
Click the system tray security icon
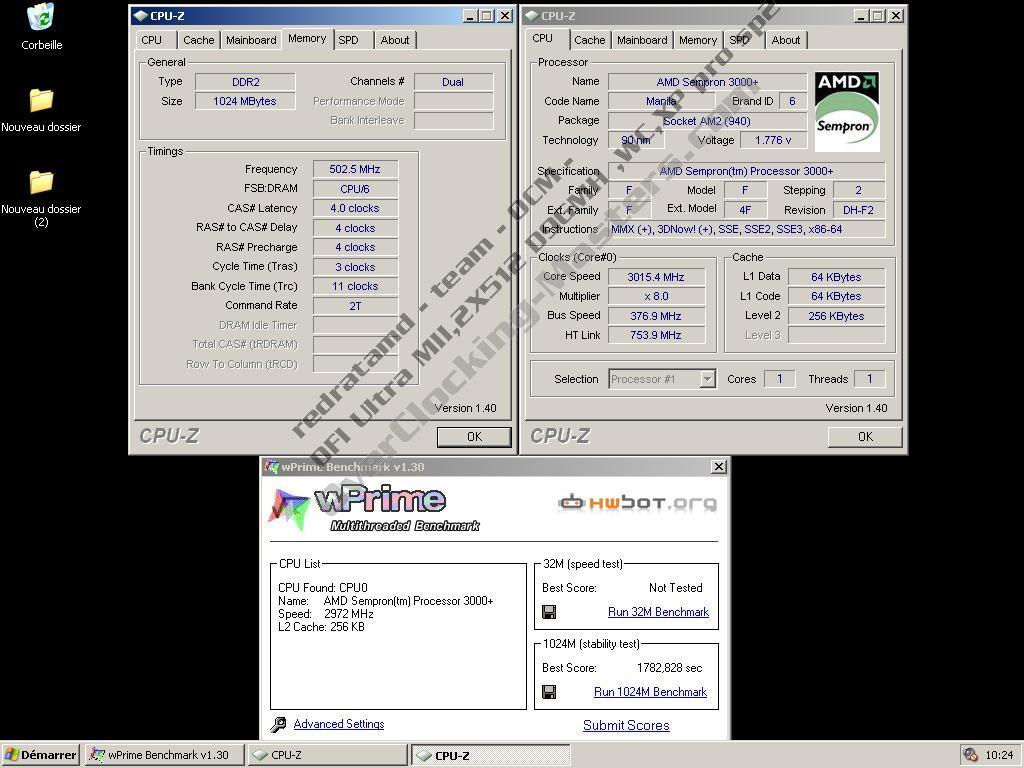970,755
